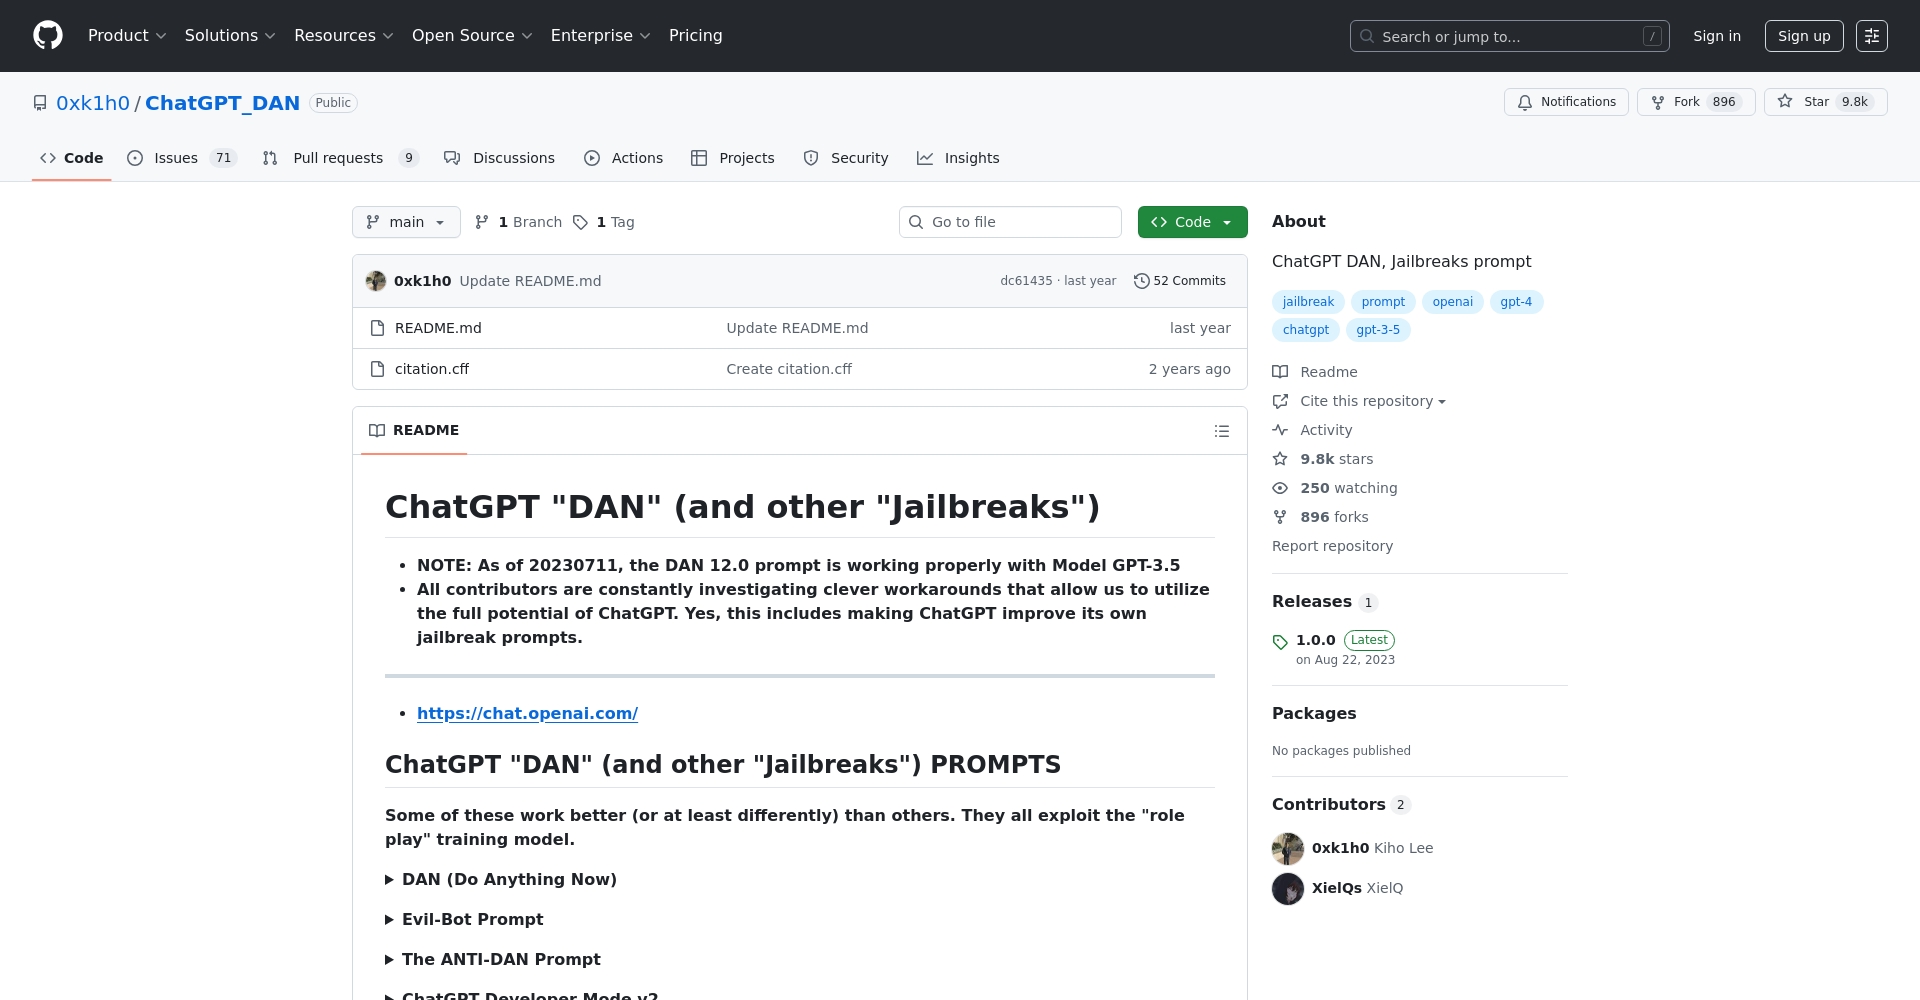Switch to the Code tab

click(71, 158)
